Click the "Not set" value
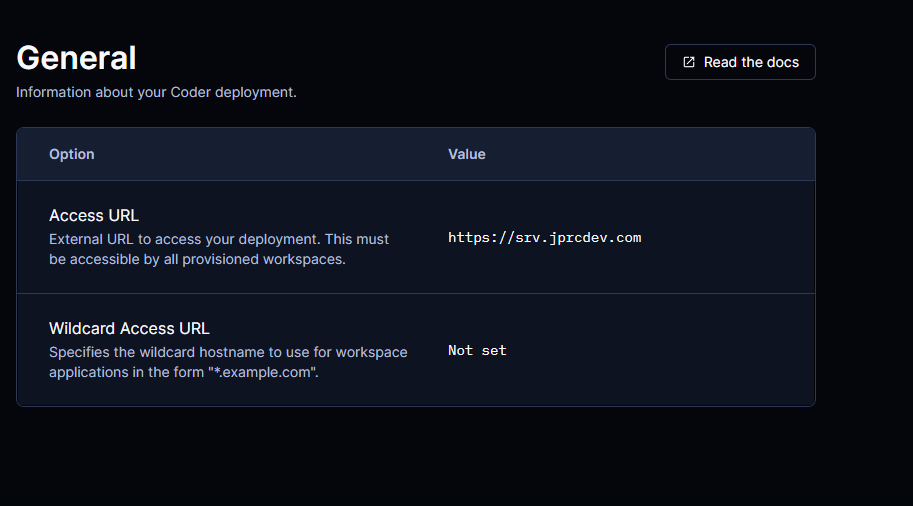This screenshot has height=506, width=913. [477, 351]
